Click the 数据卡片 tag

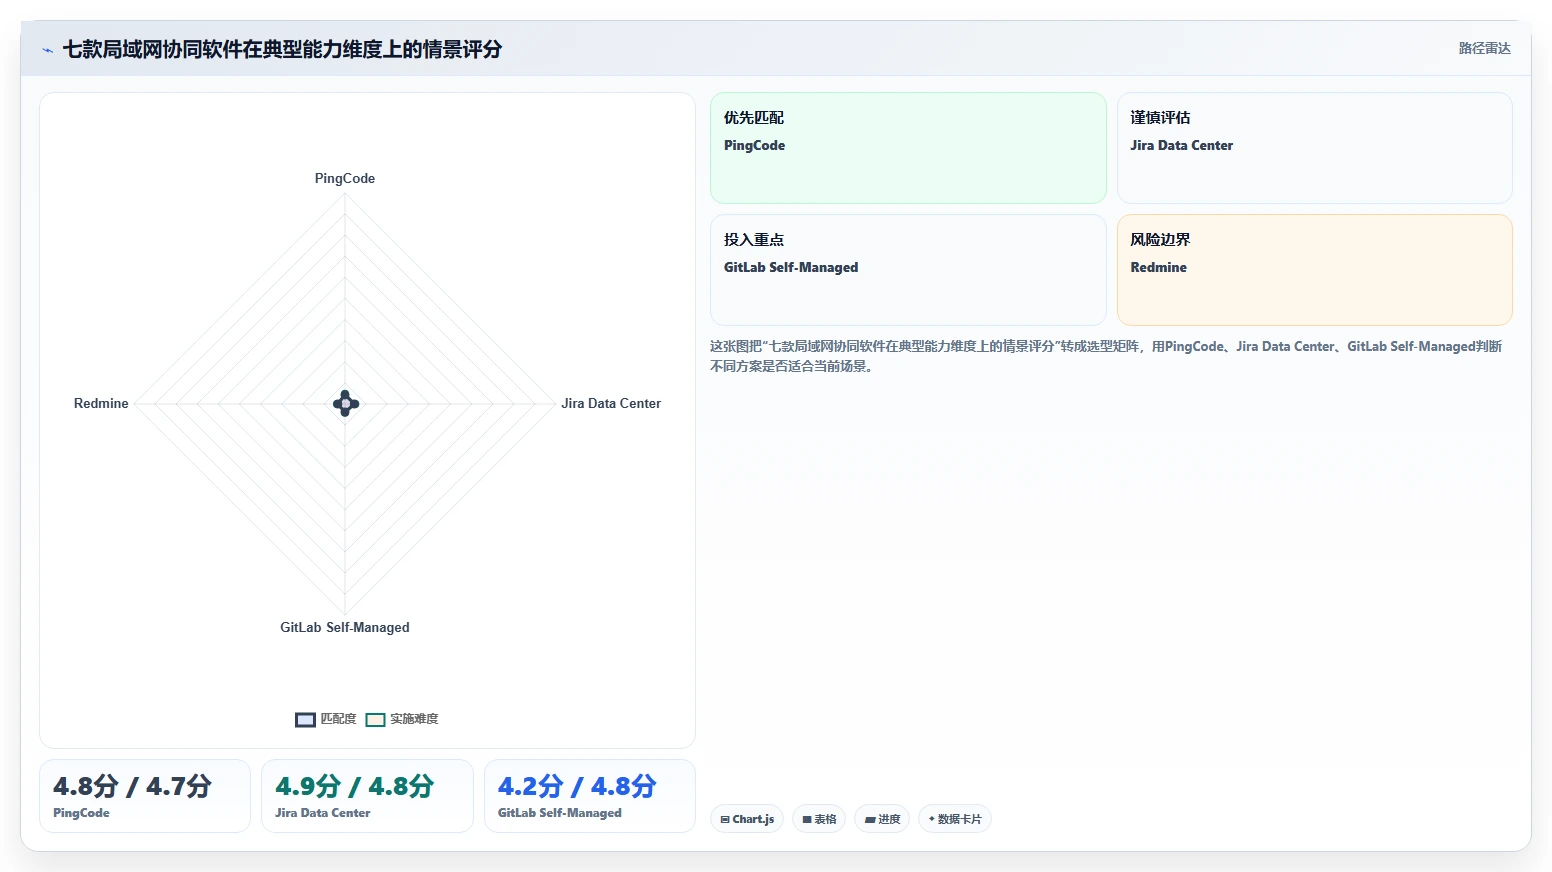[955, 819]
